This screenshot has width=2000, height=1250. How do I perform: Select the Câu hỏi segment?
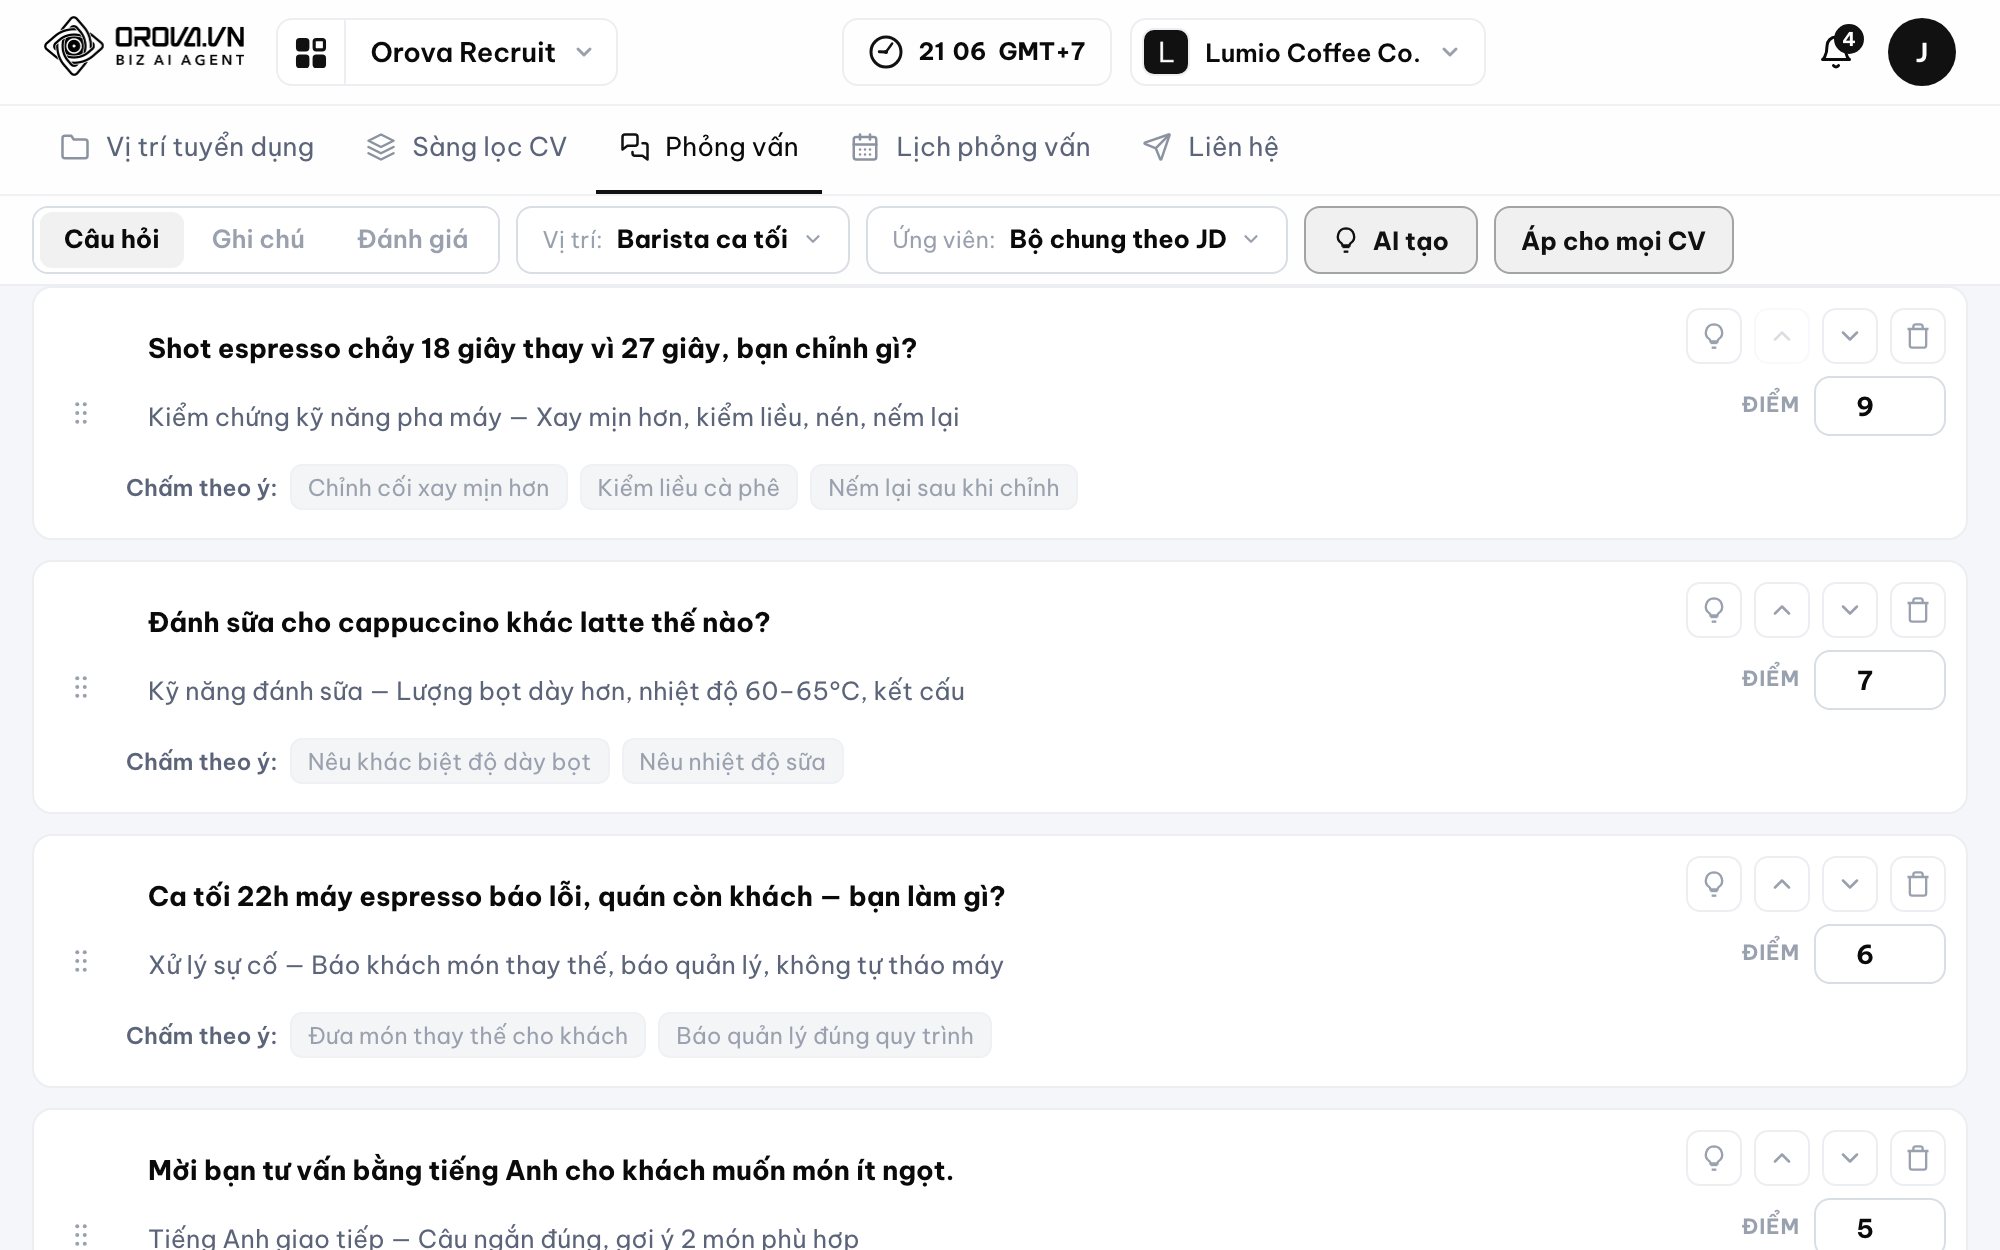tap(112, 239)
